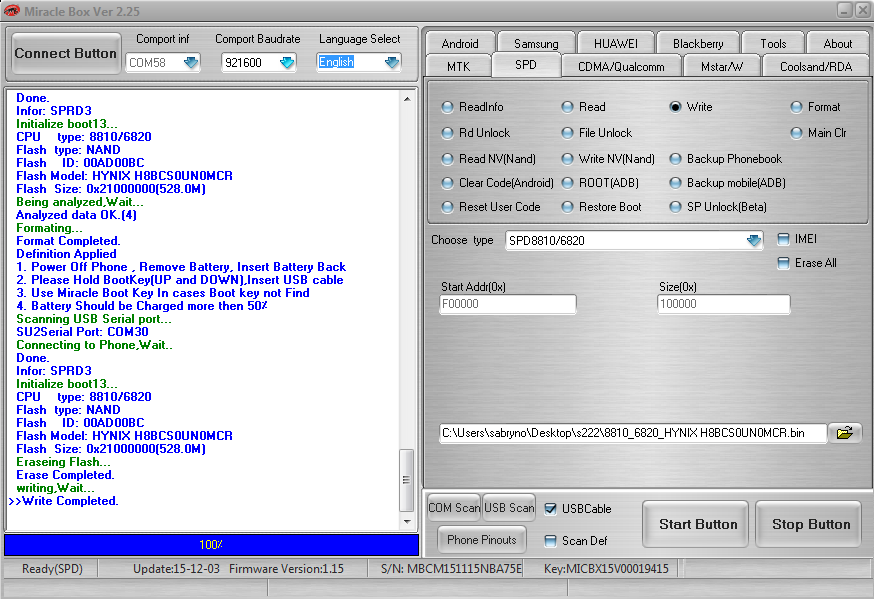
Task: Open the Blackberry tab
Action: (698, 43)
